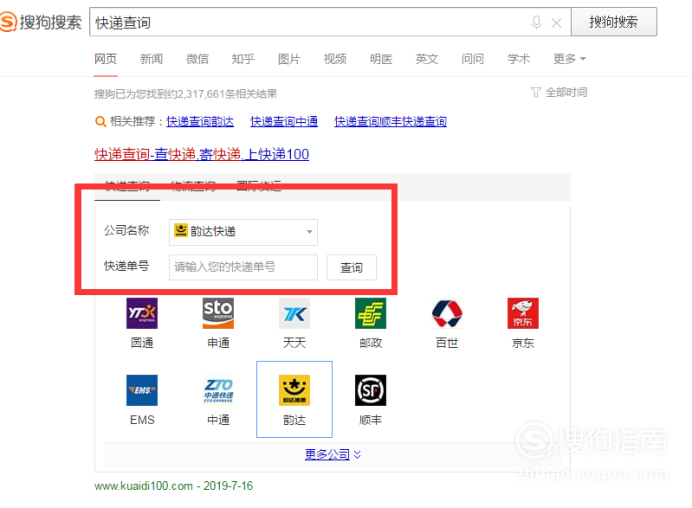Open related link 快递查询韵达
692x508 pixels.
pyautogui.click(x=200, y=121)
